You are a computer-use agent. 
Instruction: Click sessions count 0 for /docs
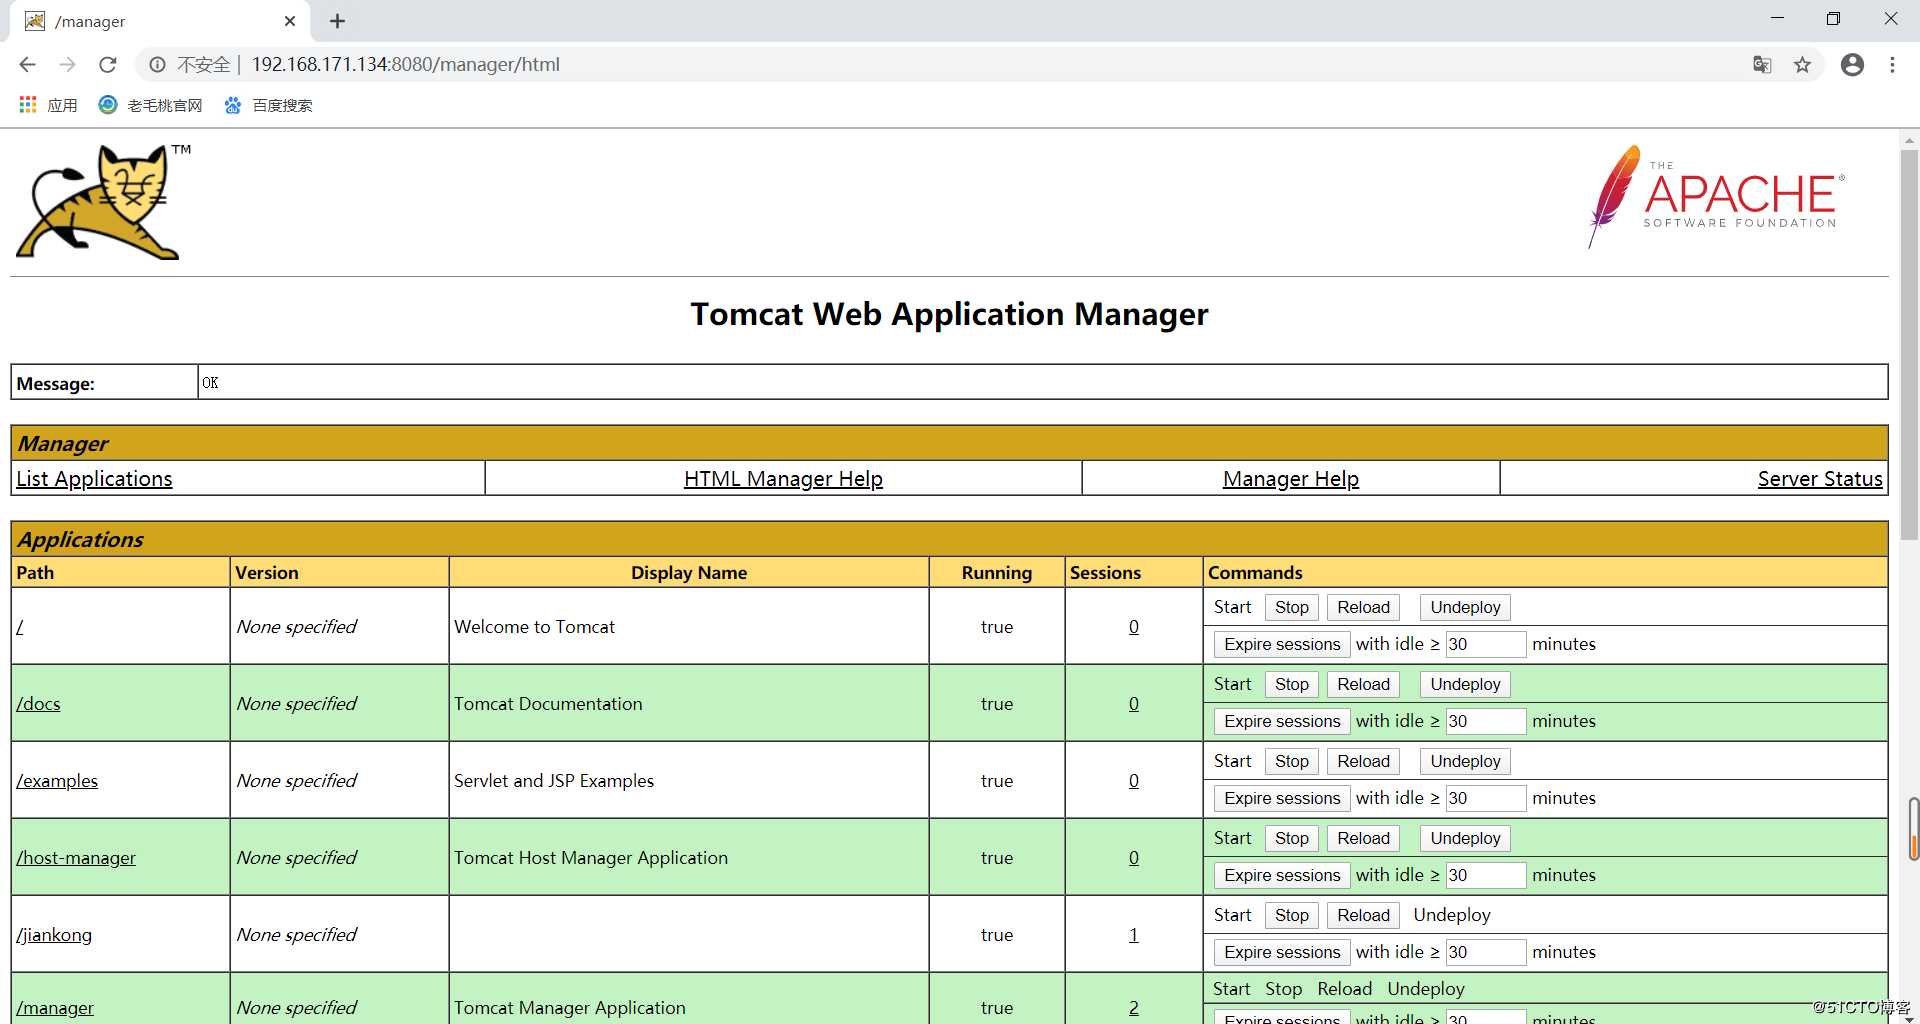(1134, 704)
